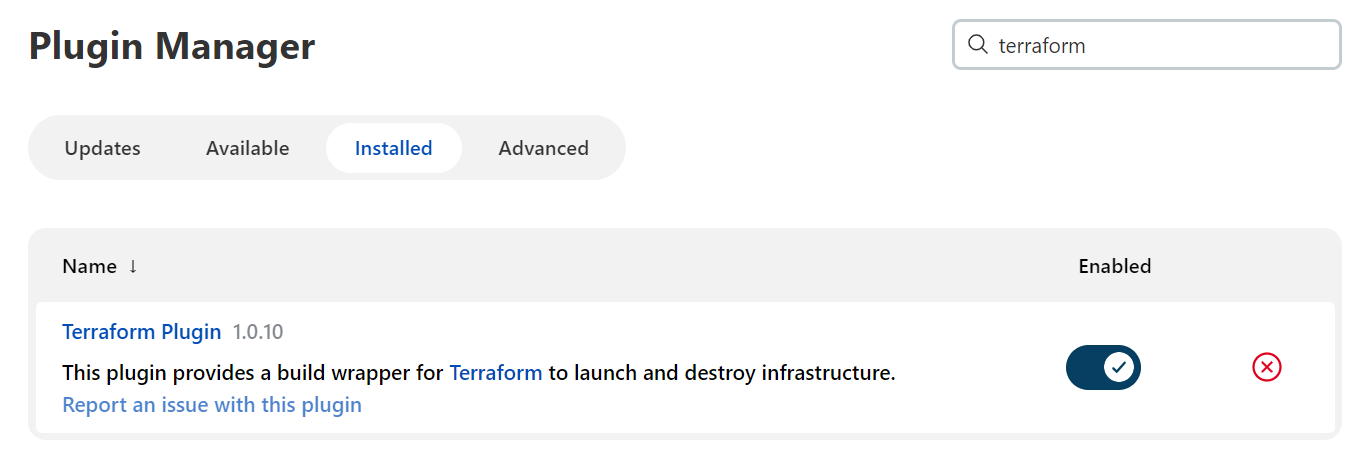Click the checkmark knob on the Enabled switch
Image resolution: width=1361 pixels, height=459 pixels.
(x=1119, y=368)
